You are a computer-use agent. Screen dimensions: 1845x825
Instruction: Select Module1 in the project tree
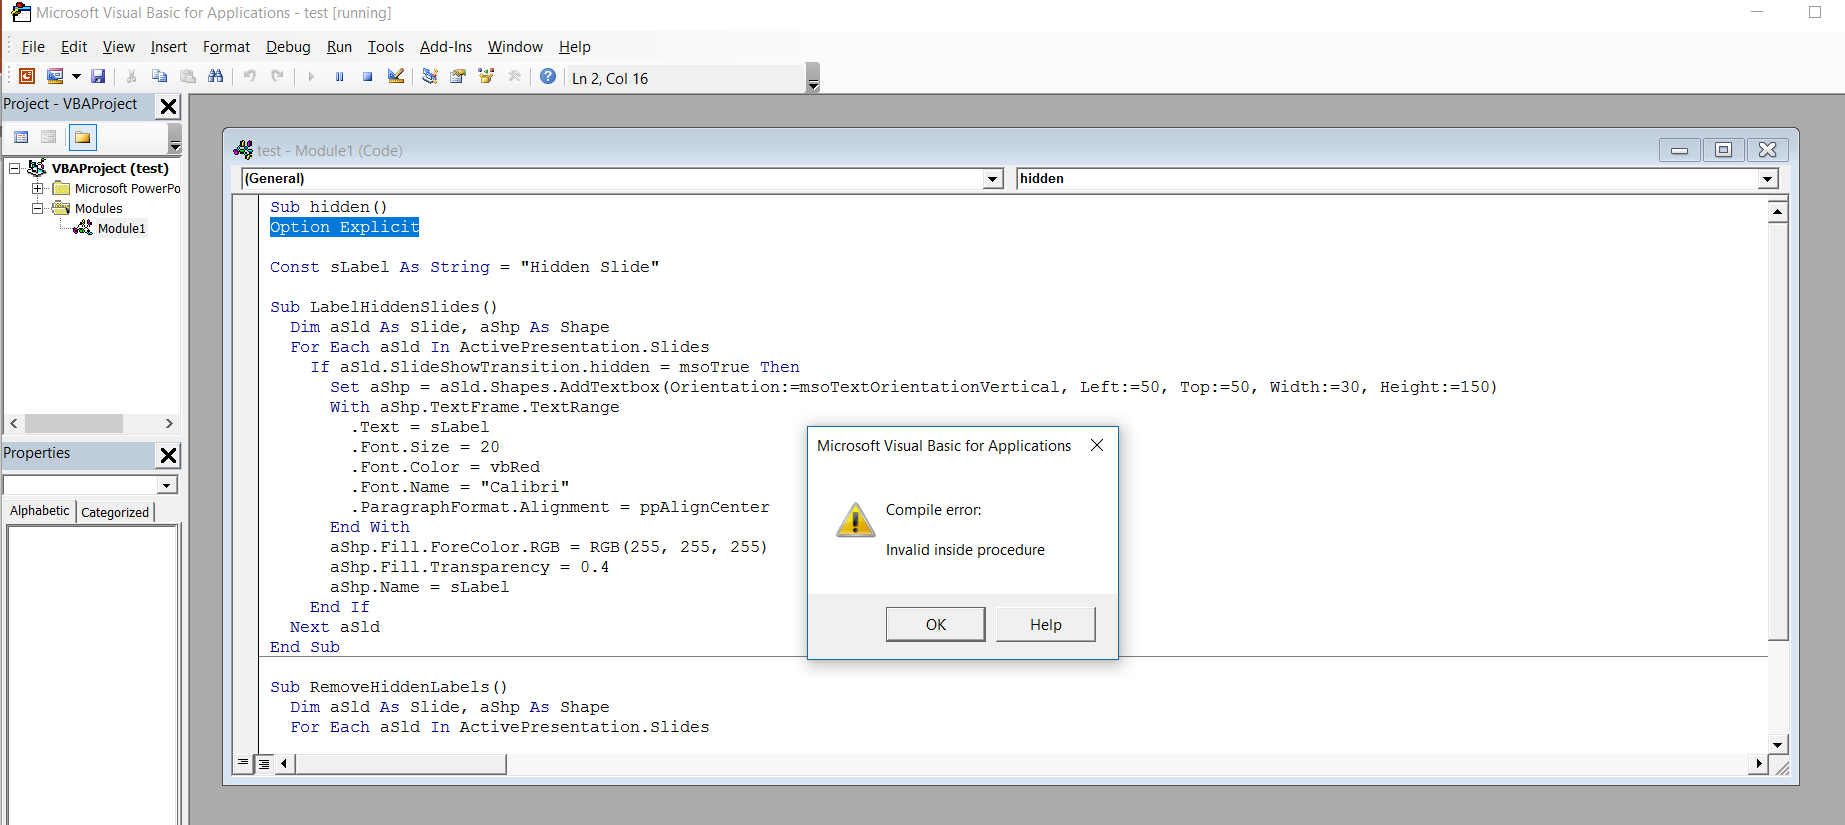121,229
